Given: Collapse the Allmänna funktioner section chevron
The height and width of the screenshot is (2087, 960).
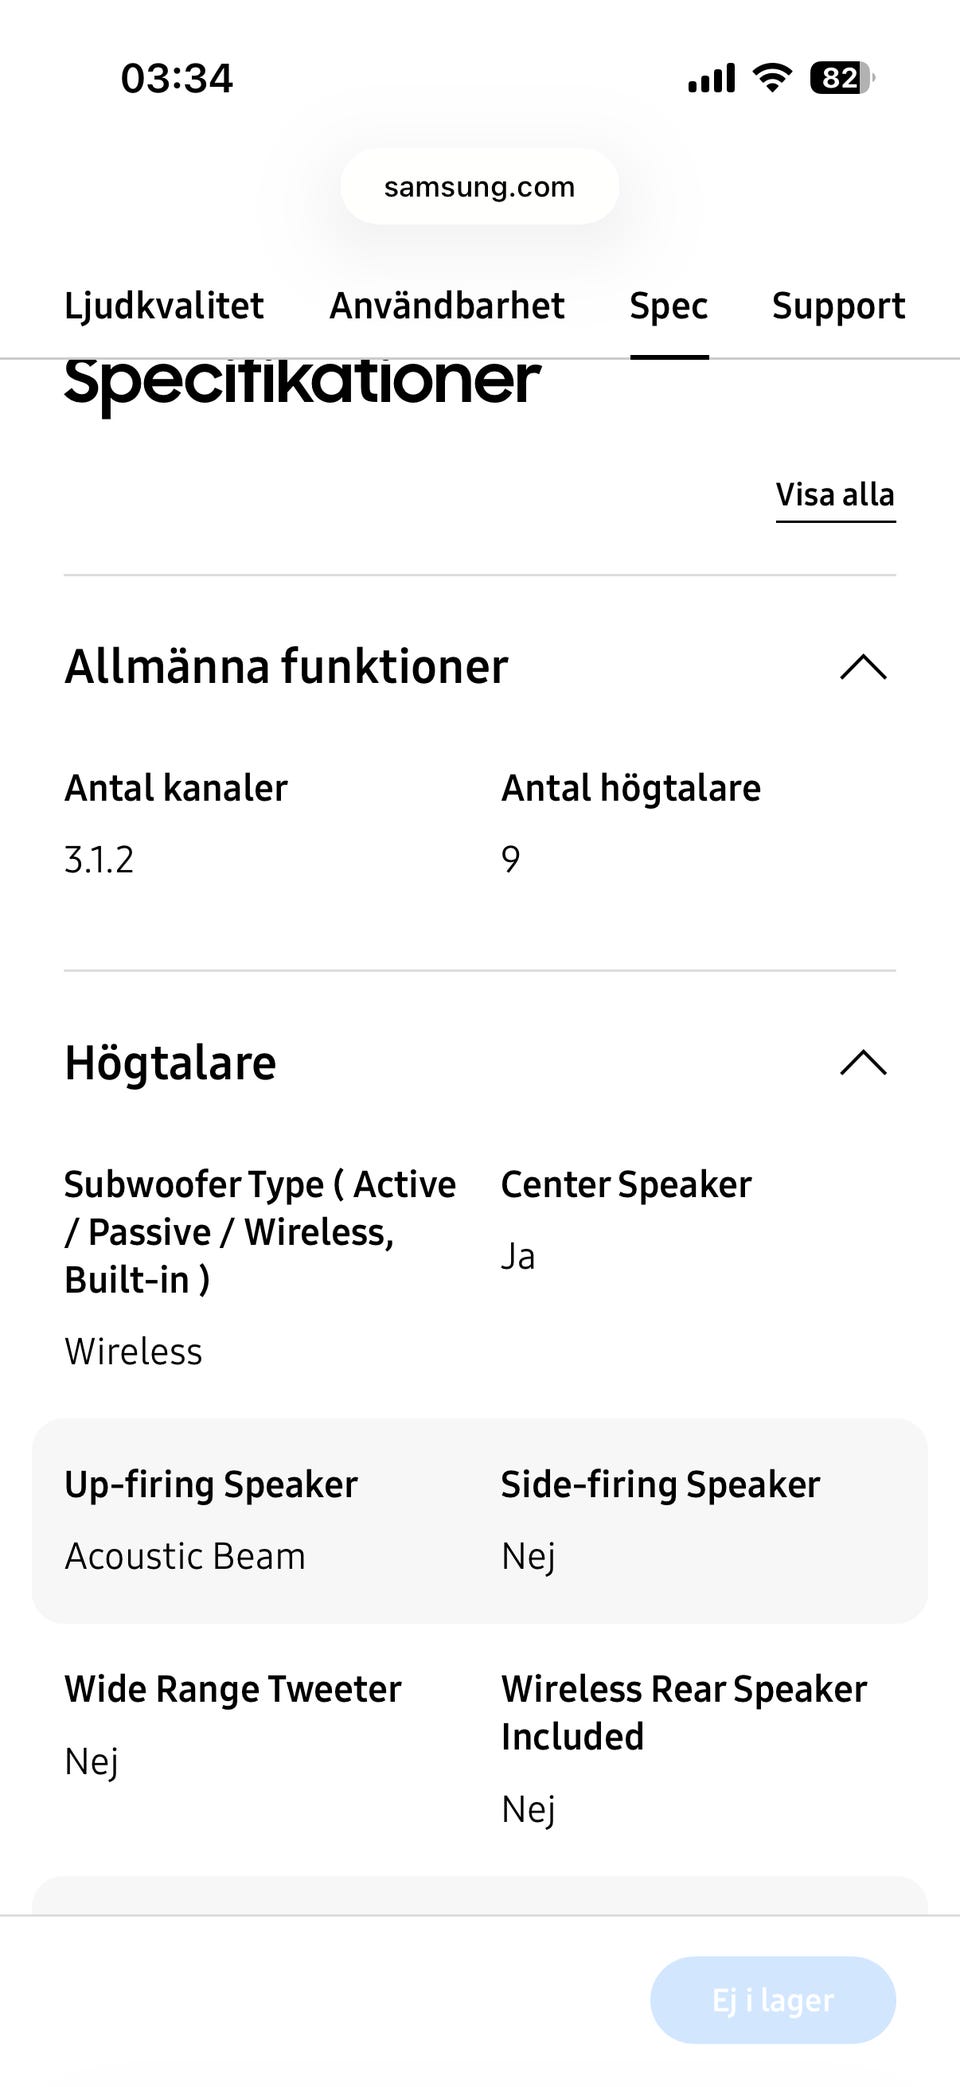Looking at the screenshot, I should [x=863, y=667].
